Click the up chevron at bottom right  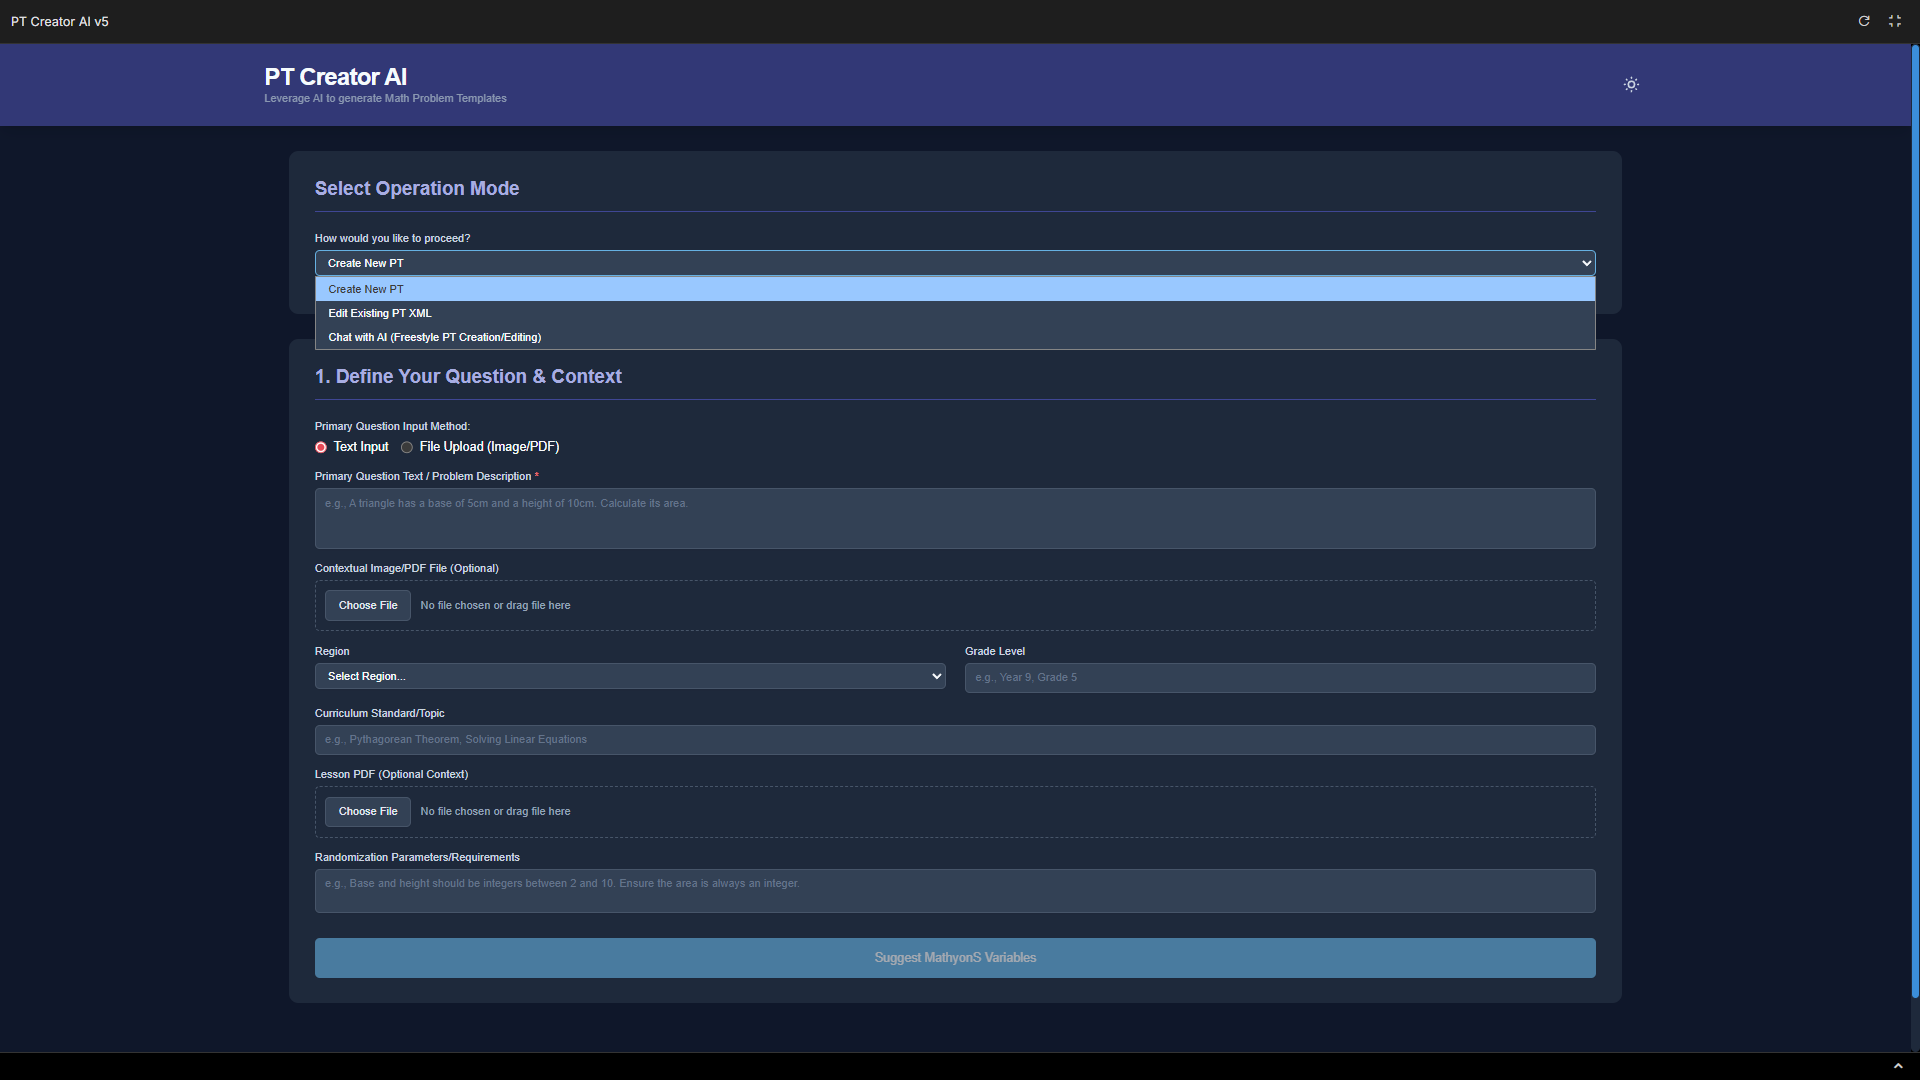pos(1898,1066)
